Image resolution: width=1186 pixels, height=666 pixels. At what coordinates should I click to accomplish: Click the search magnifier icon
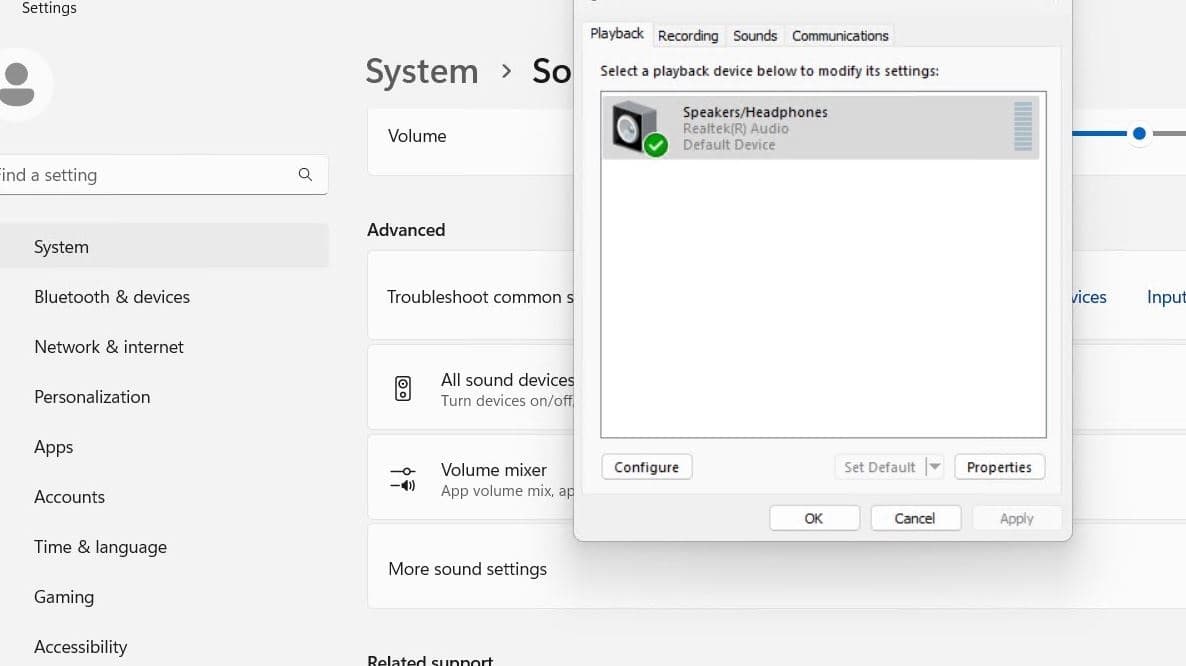(305, 175)
